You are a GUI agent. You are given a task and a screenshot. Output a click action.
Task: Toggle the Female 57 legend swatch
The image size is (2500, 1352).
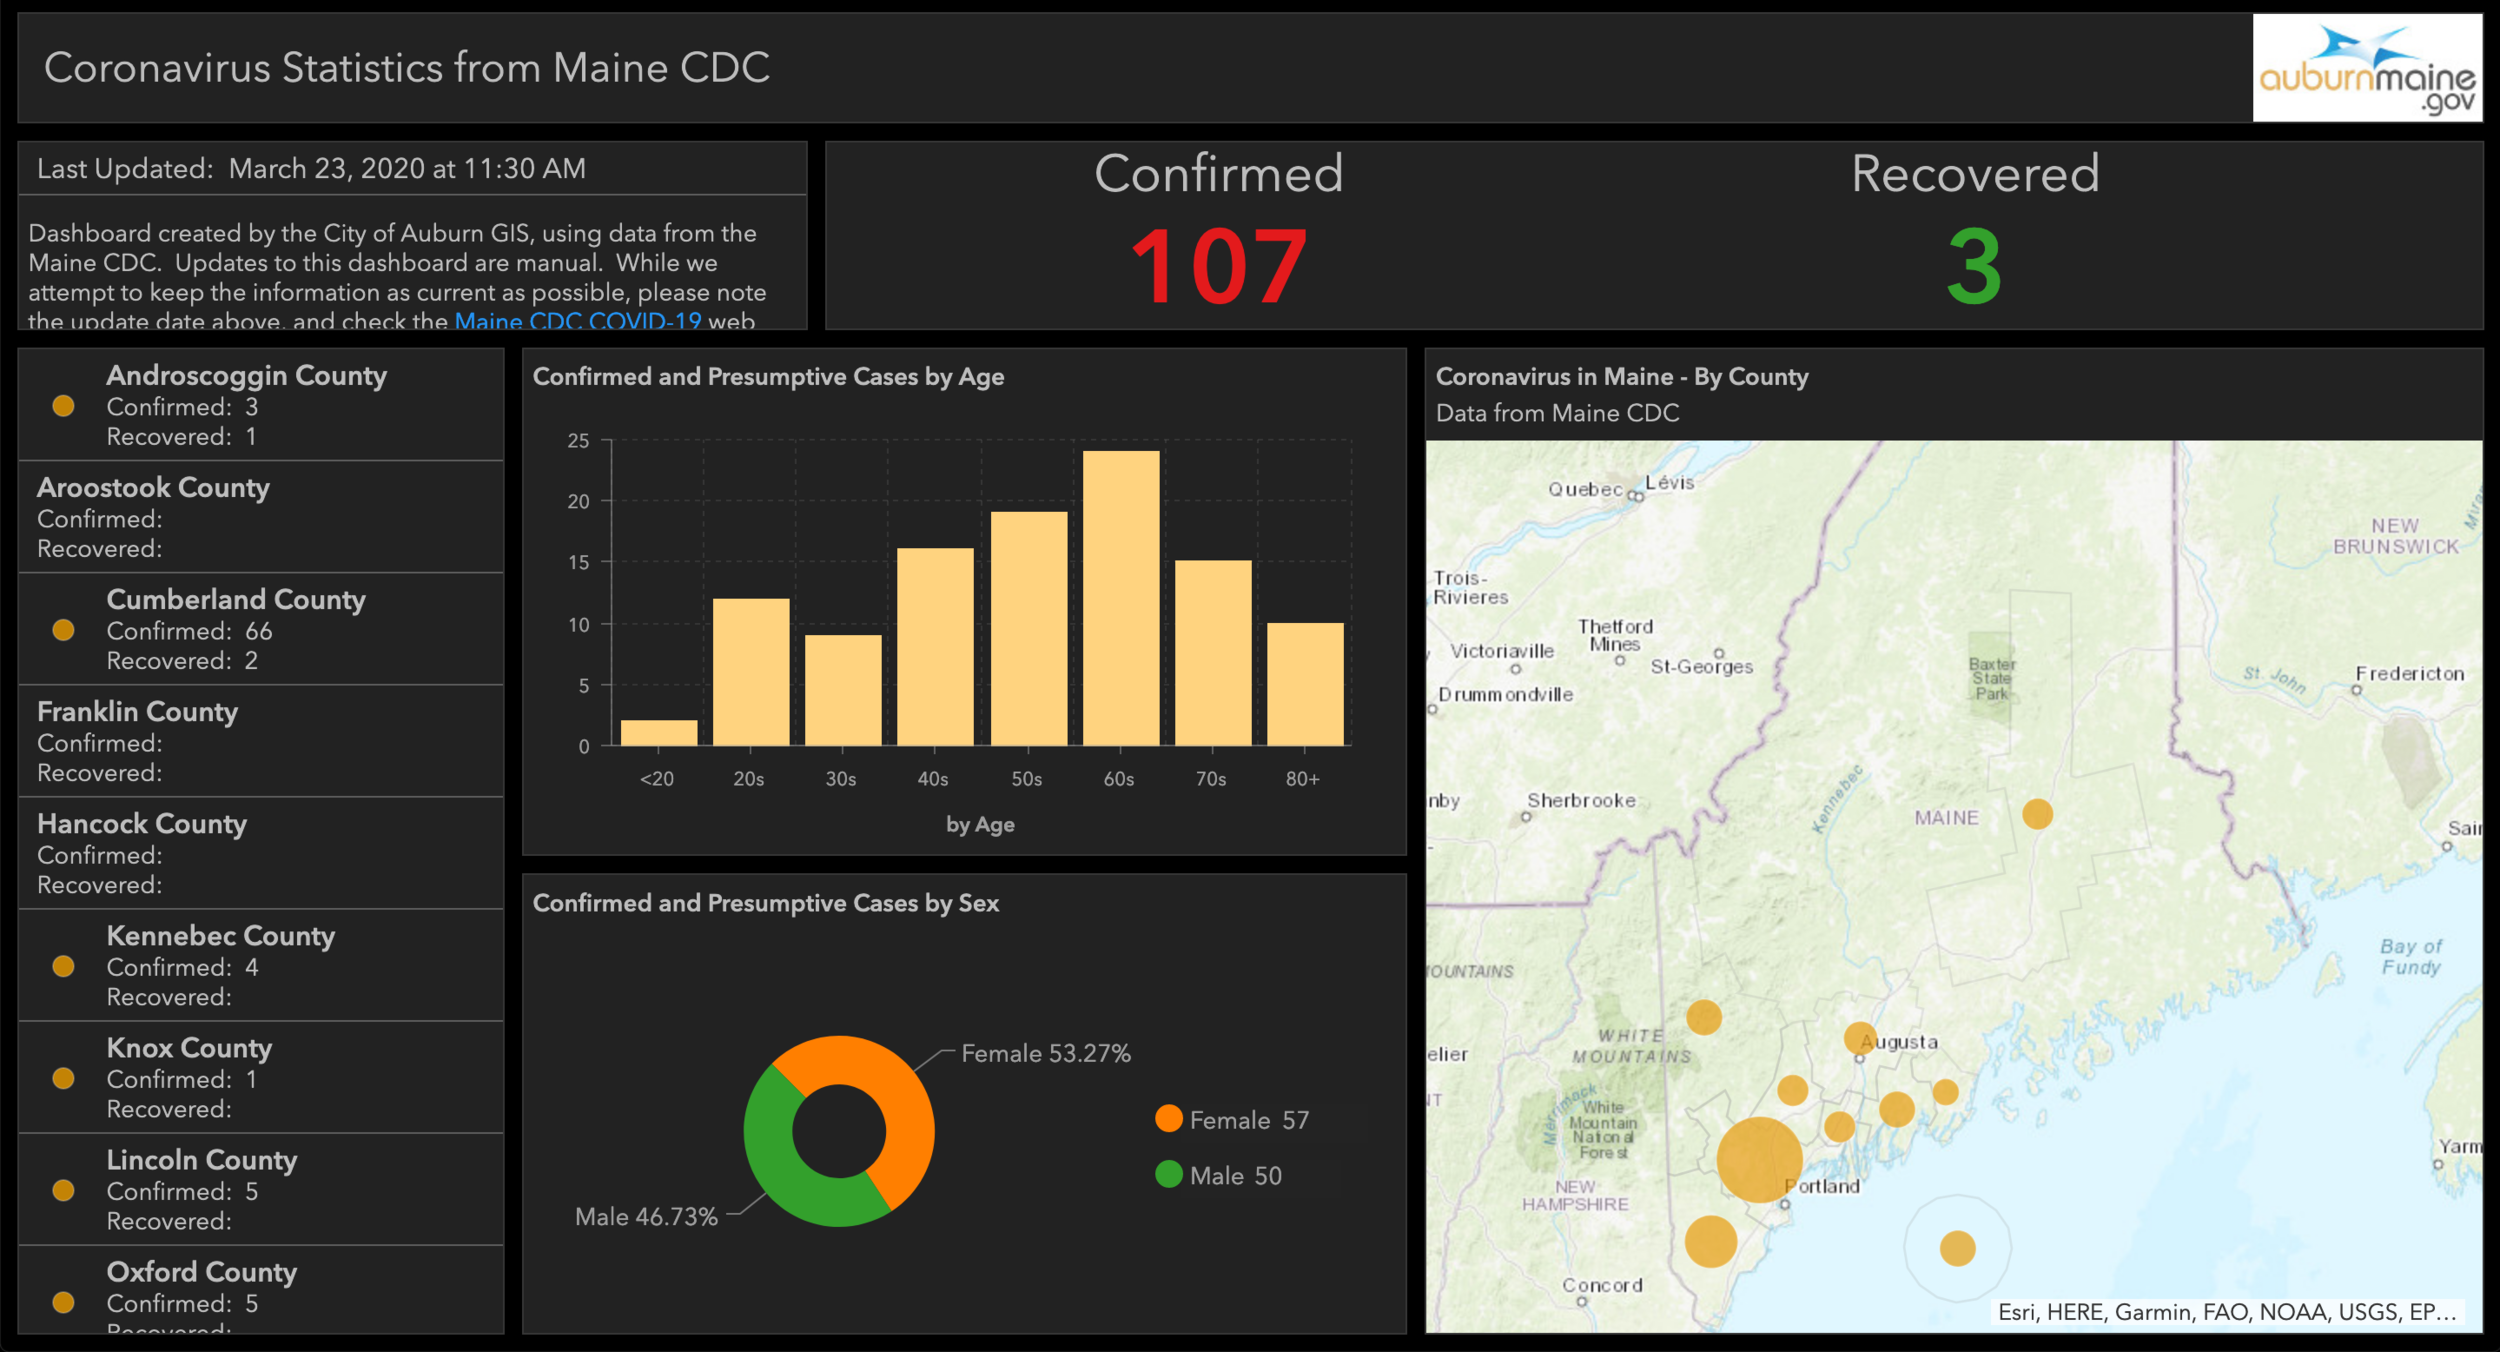click(1168, 1119)
